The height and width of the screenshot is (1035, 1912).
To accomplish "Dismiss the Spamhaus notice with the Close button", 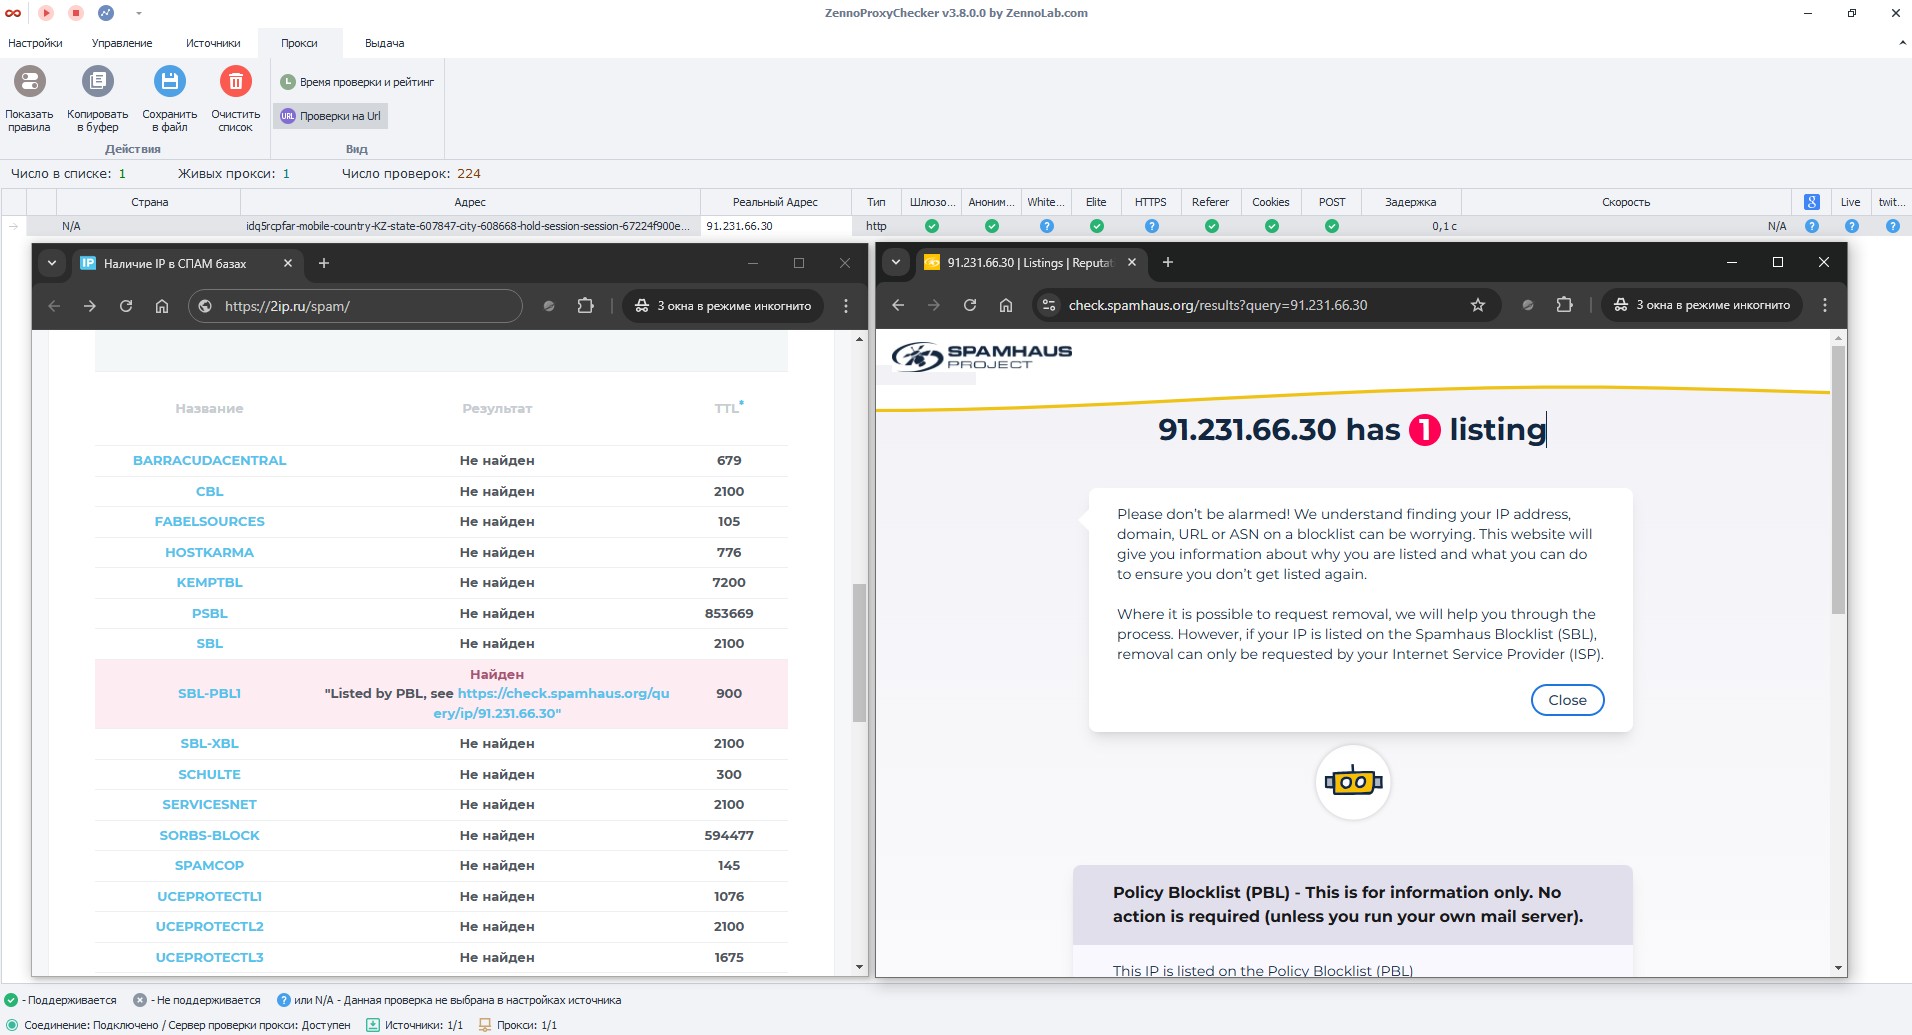I will (x=1567, y=700).
